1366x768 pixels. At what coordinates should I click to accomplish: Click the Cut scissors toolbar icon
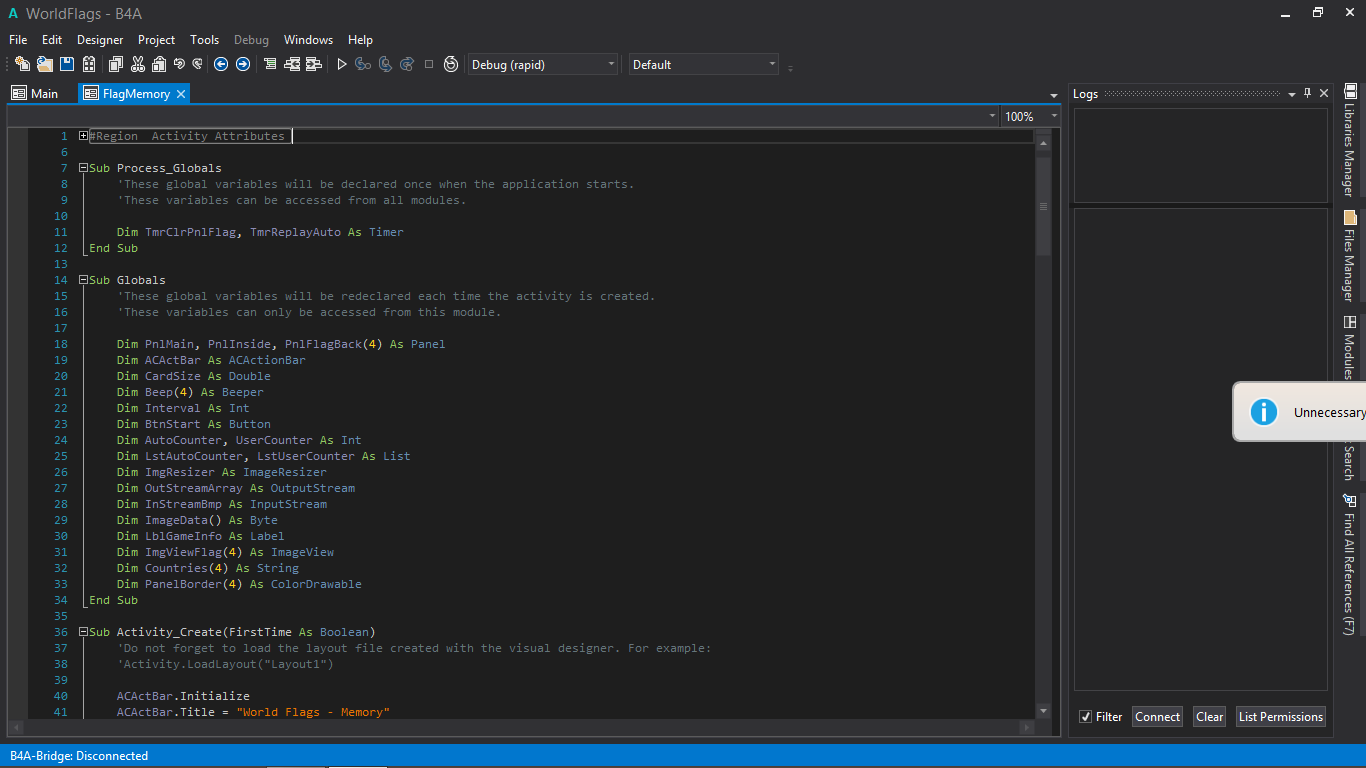pos(137,64)
